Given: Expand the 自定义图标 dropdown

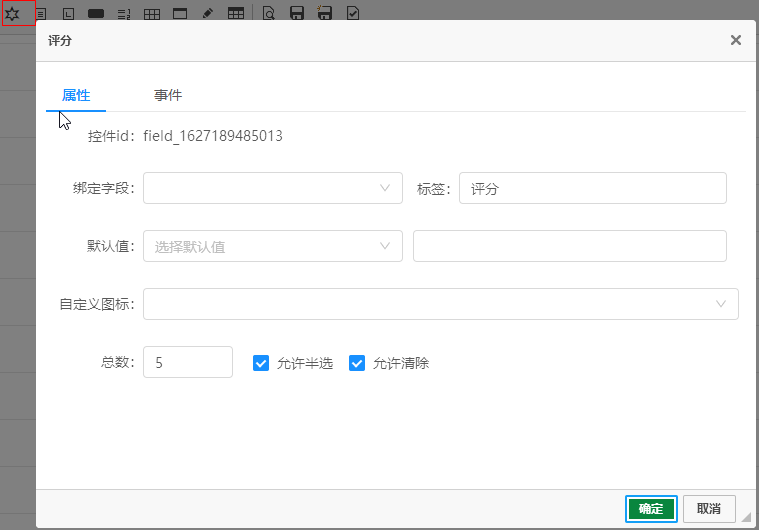Looking at the screenshot, I should click(x=440, y=304).
